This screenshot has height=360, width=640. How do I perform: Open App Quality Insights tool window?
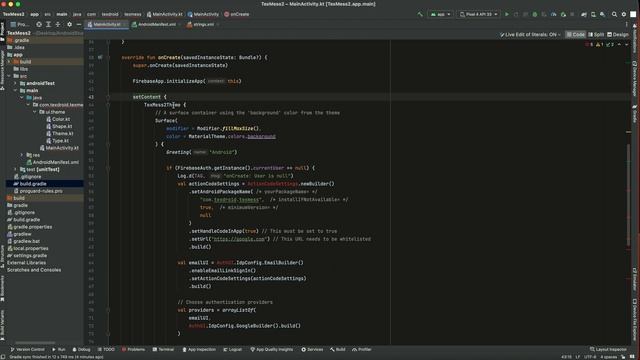271,349
